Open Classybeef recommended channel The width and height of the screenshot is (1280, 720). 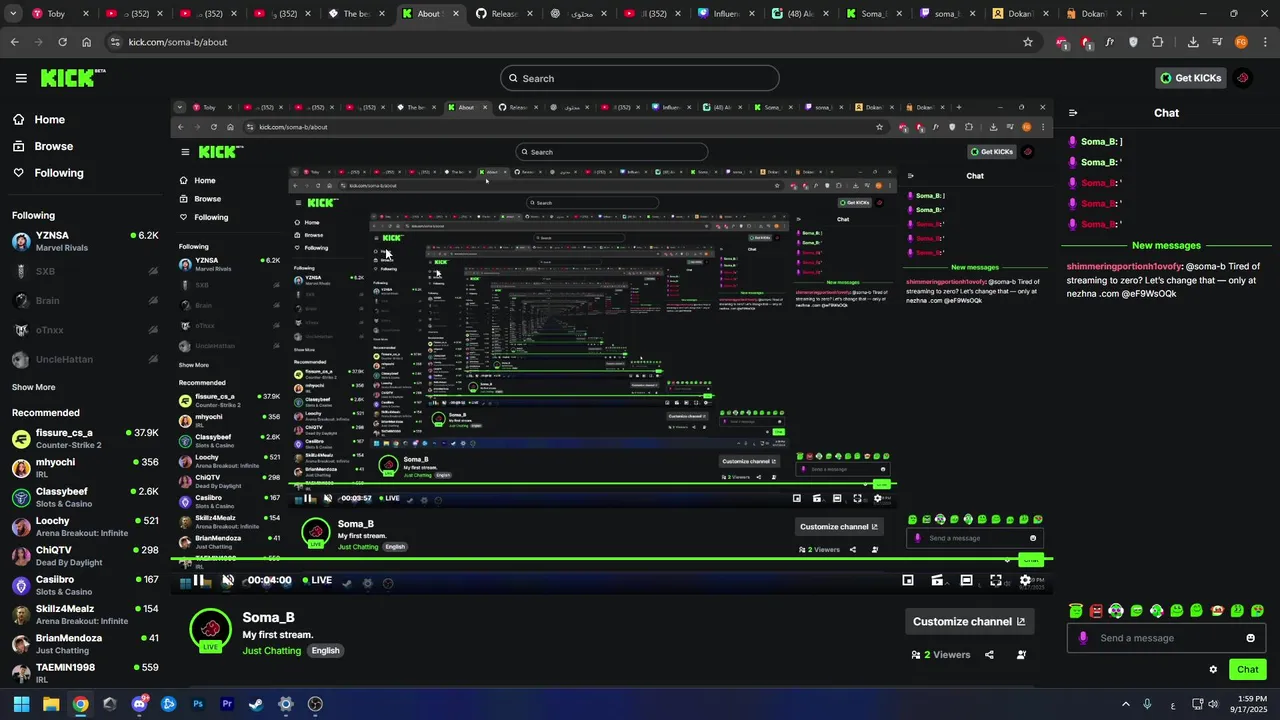tap(84, 497)
